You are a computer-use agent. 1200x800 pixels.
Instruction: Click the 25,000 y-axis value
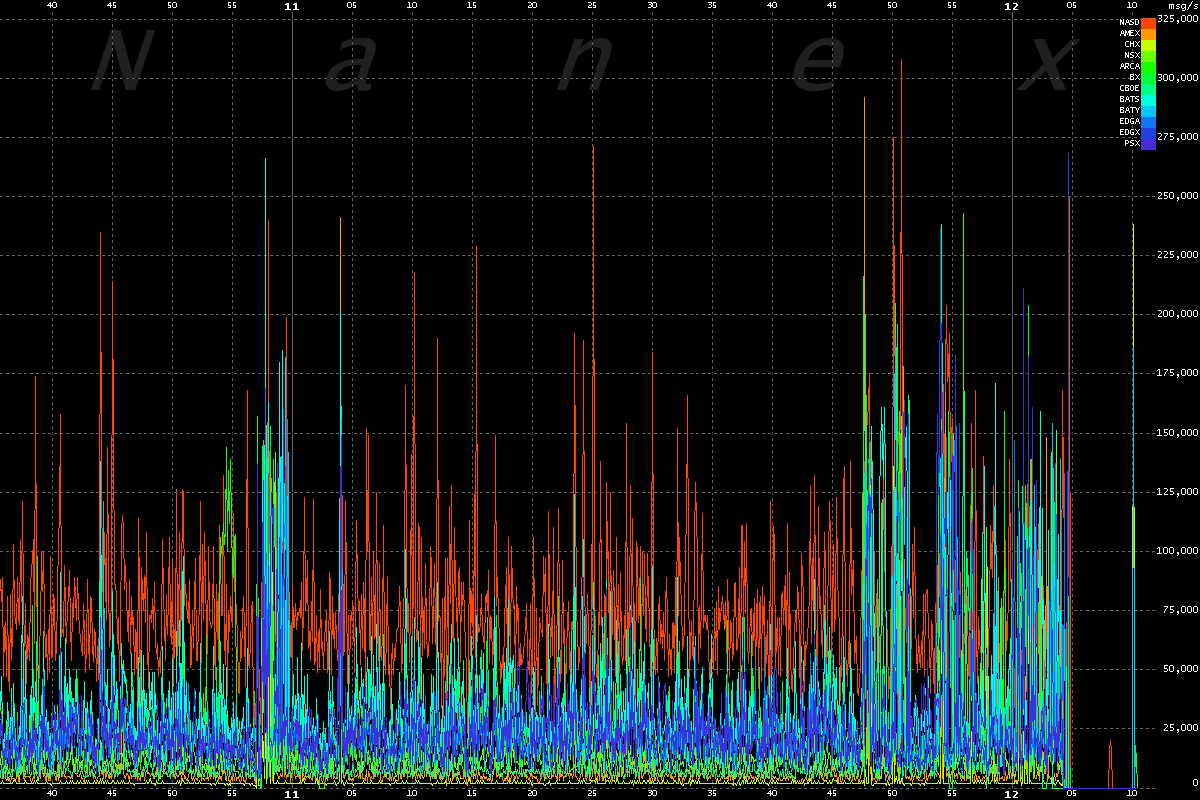click(1180, 728)
